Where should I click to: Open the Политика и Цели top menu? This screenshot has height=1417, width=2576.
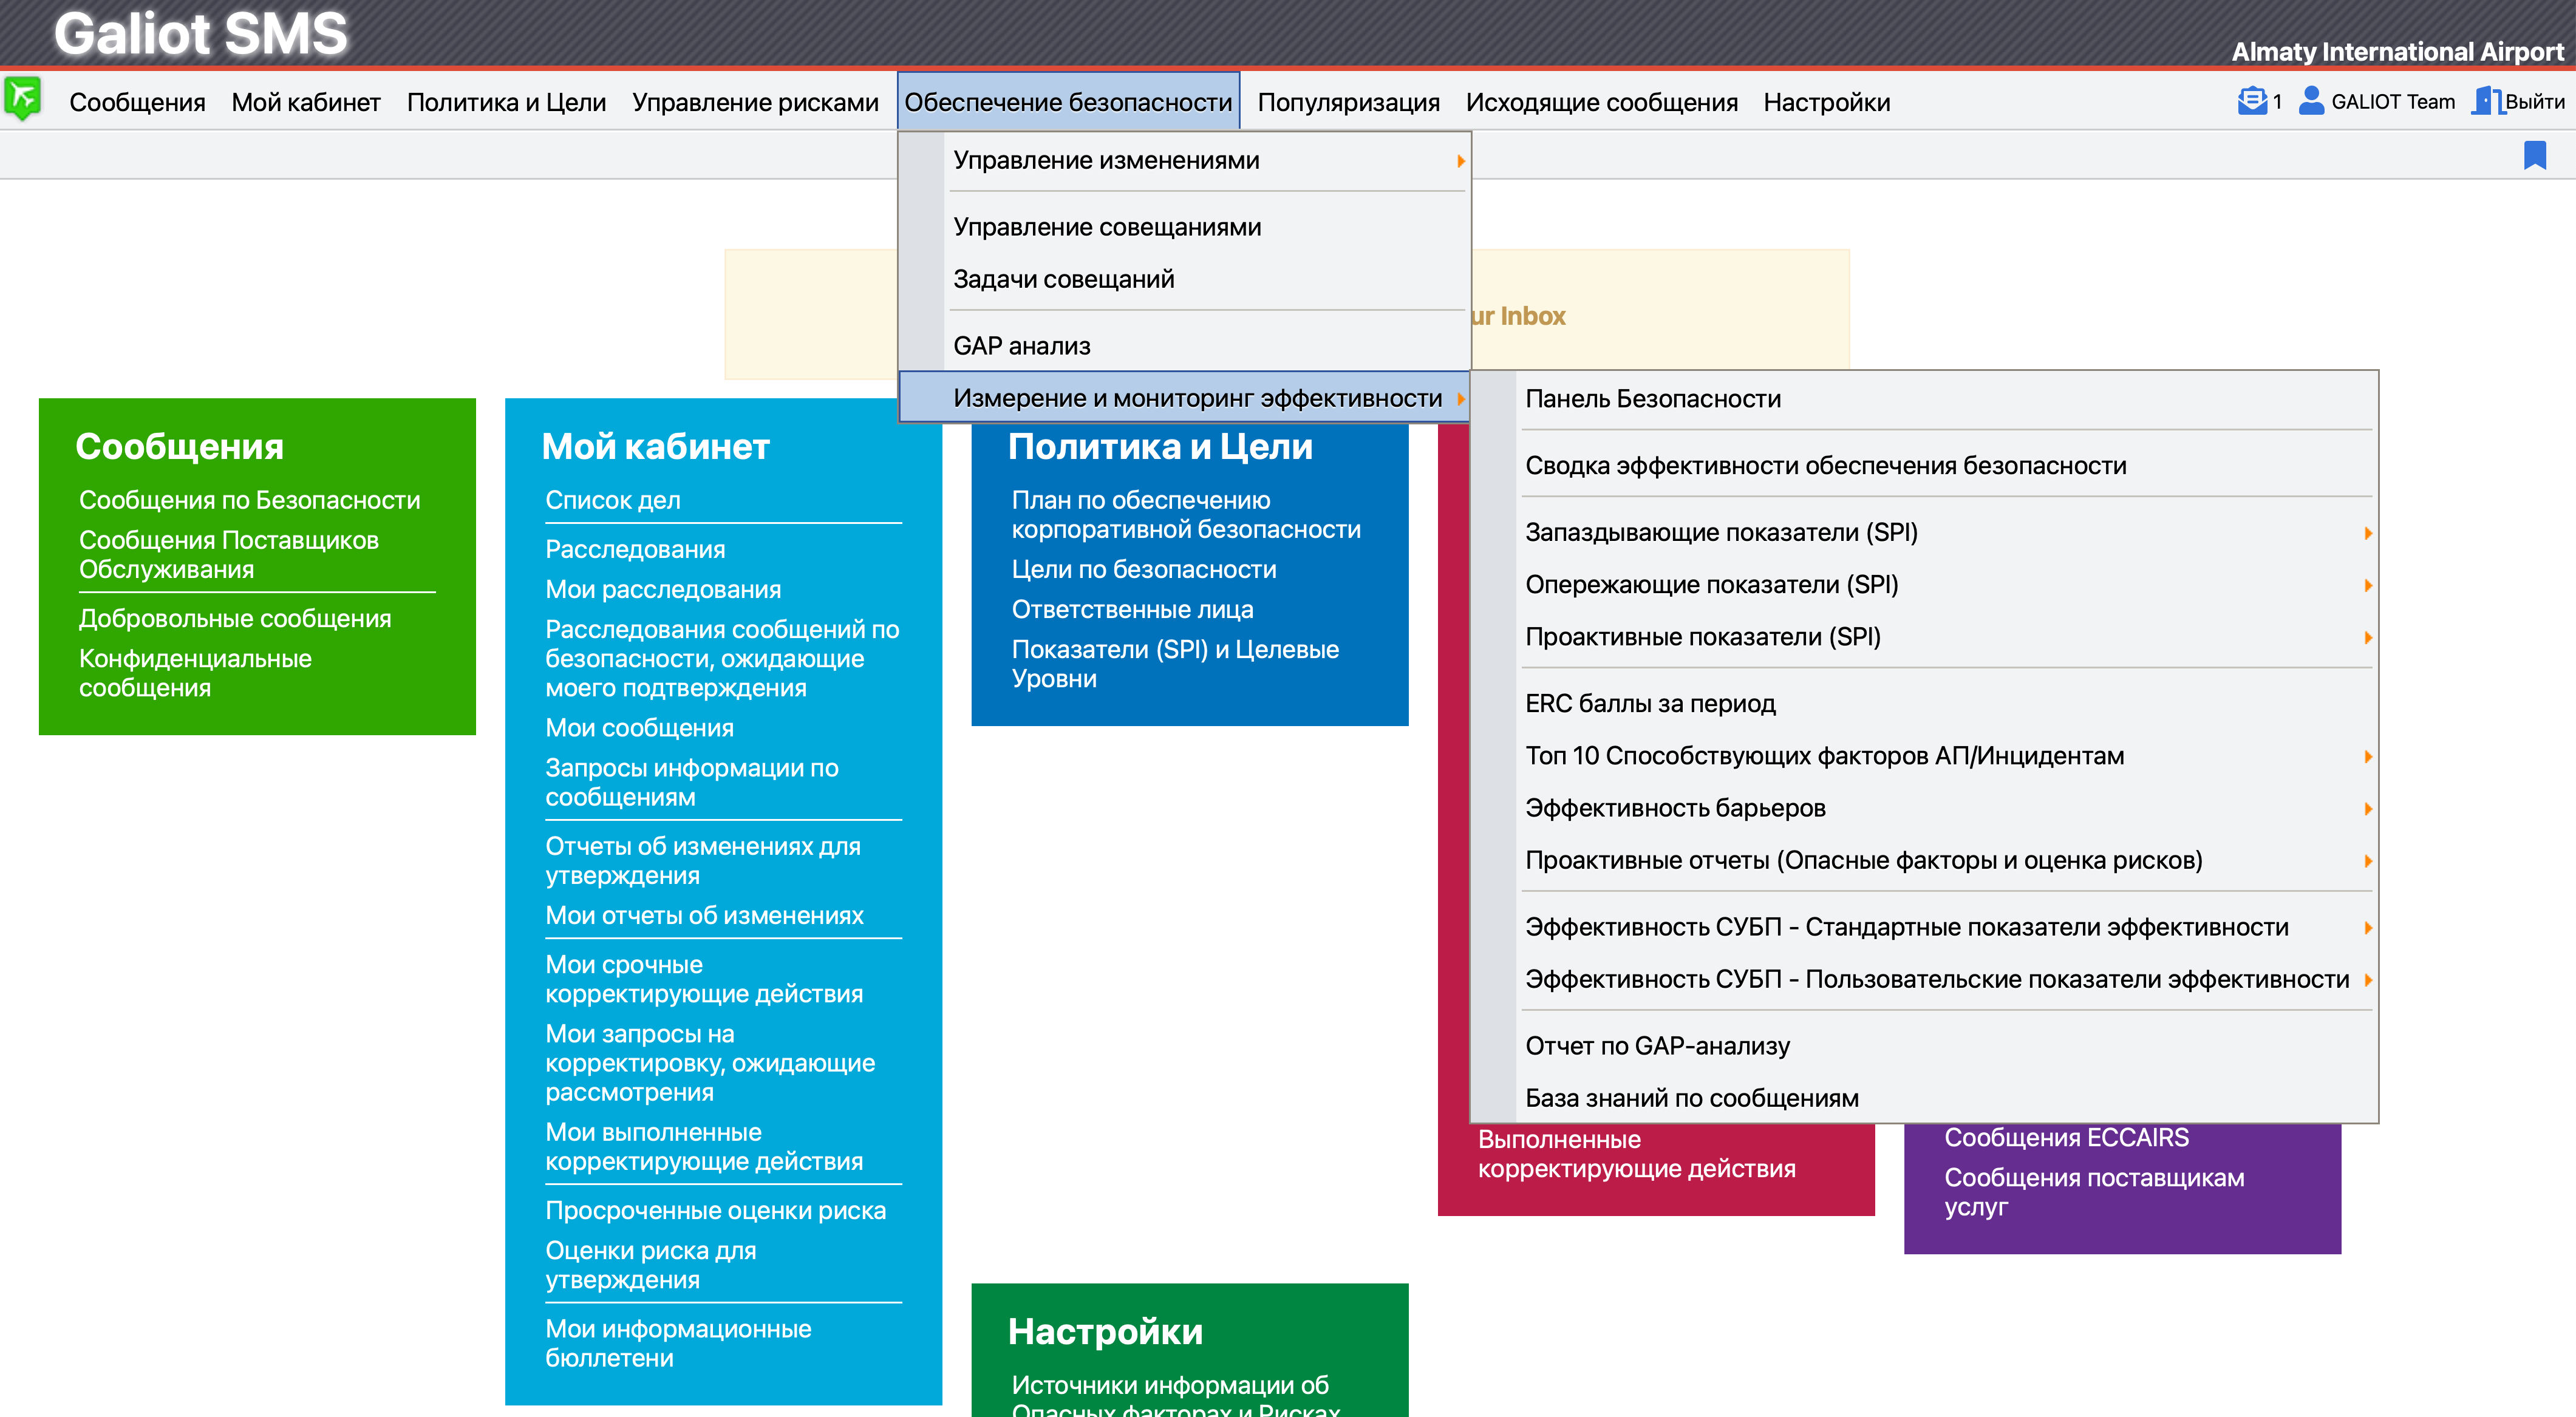tap(506, 102)
